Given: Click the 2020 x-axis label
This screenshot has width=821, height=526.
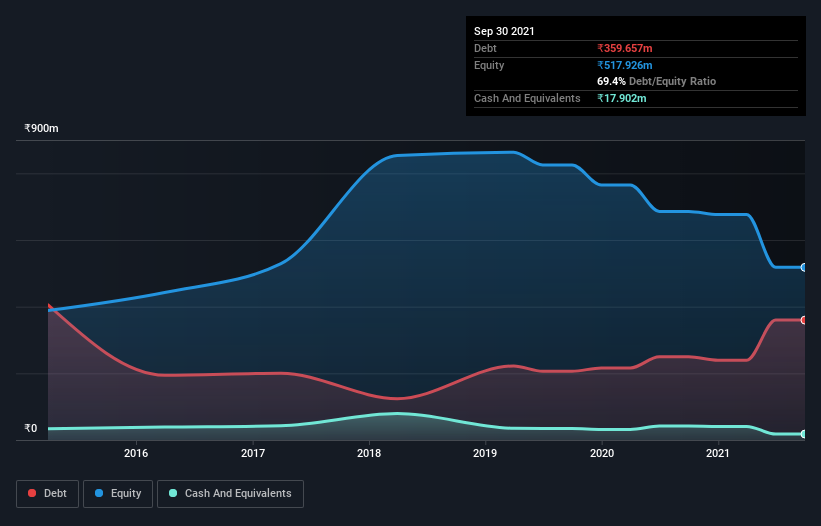Looking at the screenshot, I should (x=602, y=453).
